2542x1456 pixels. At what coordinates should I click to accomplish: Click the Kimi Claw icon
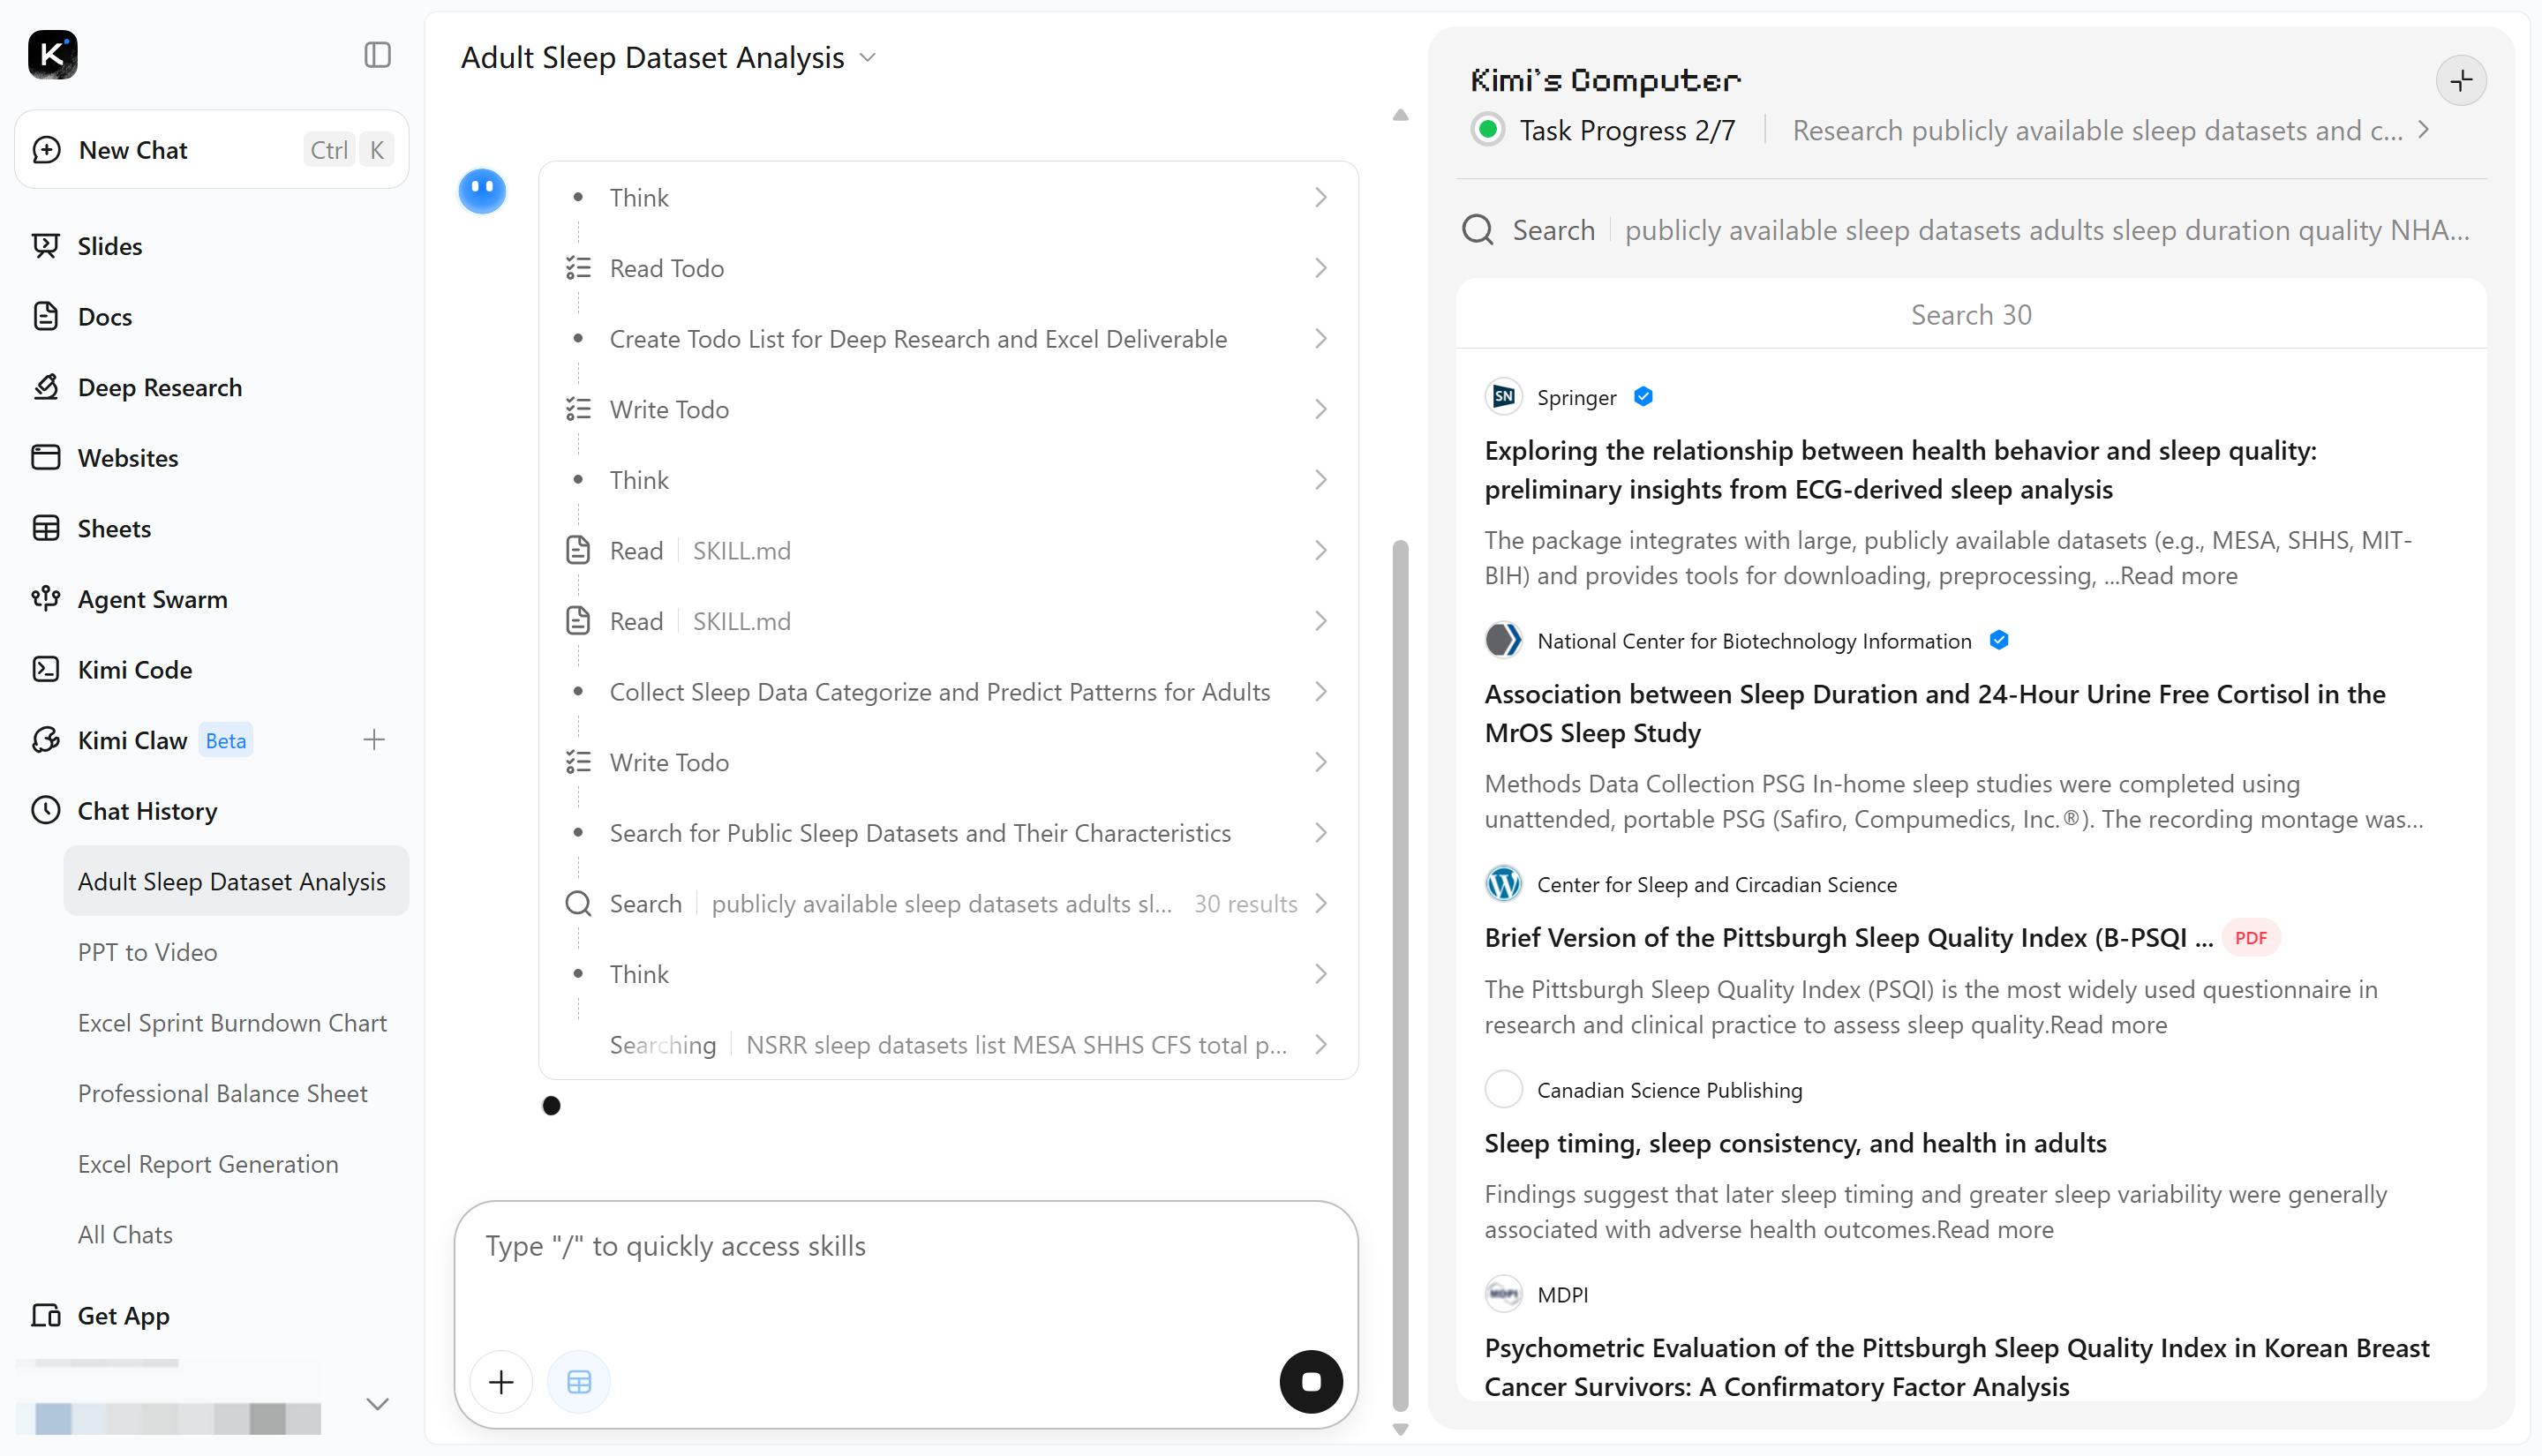[x=46, y=740]
